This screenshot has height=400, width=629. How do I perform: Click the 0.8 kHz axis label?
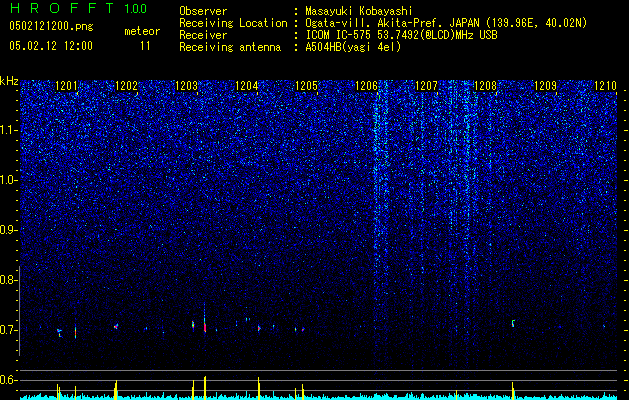click(9, 280)
